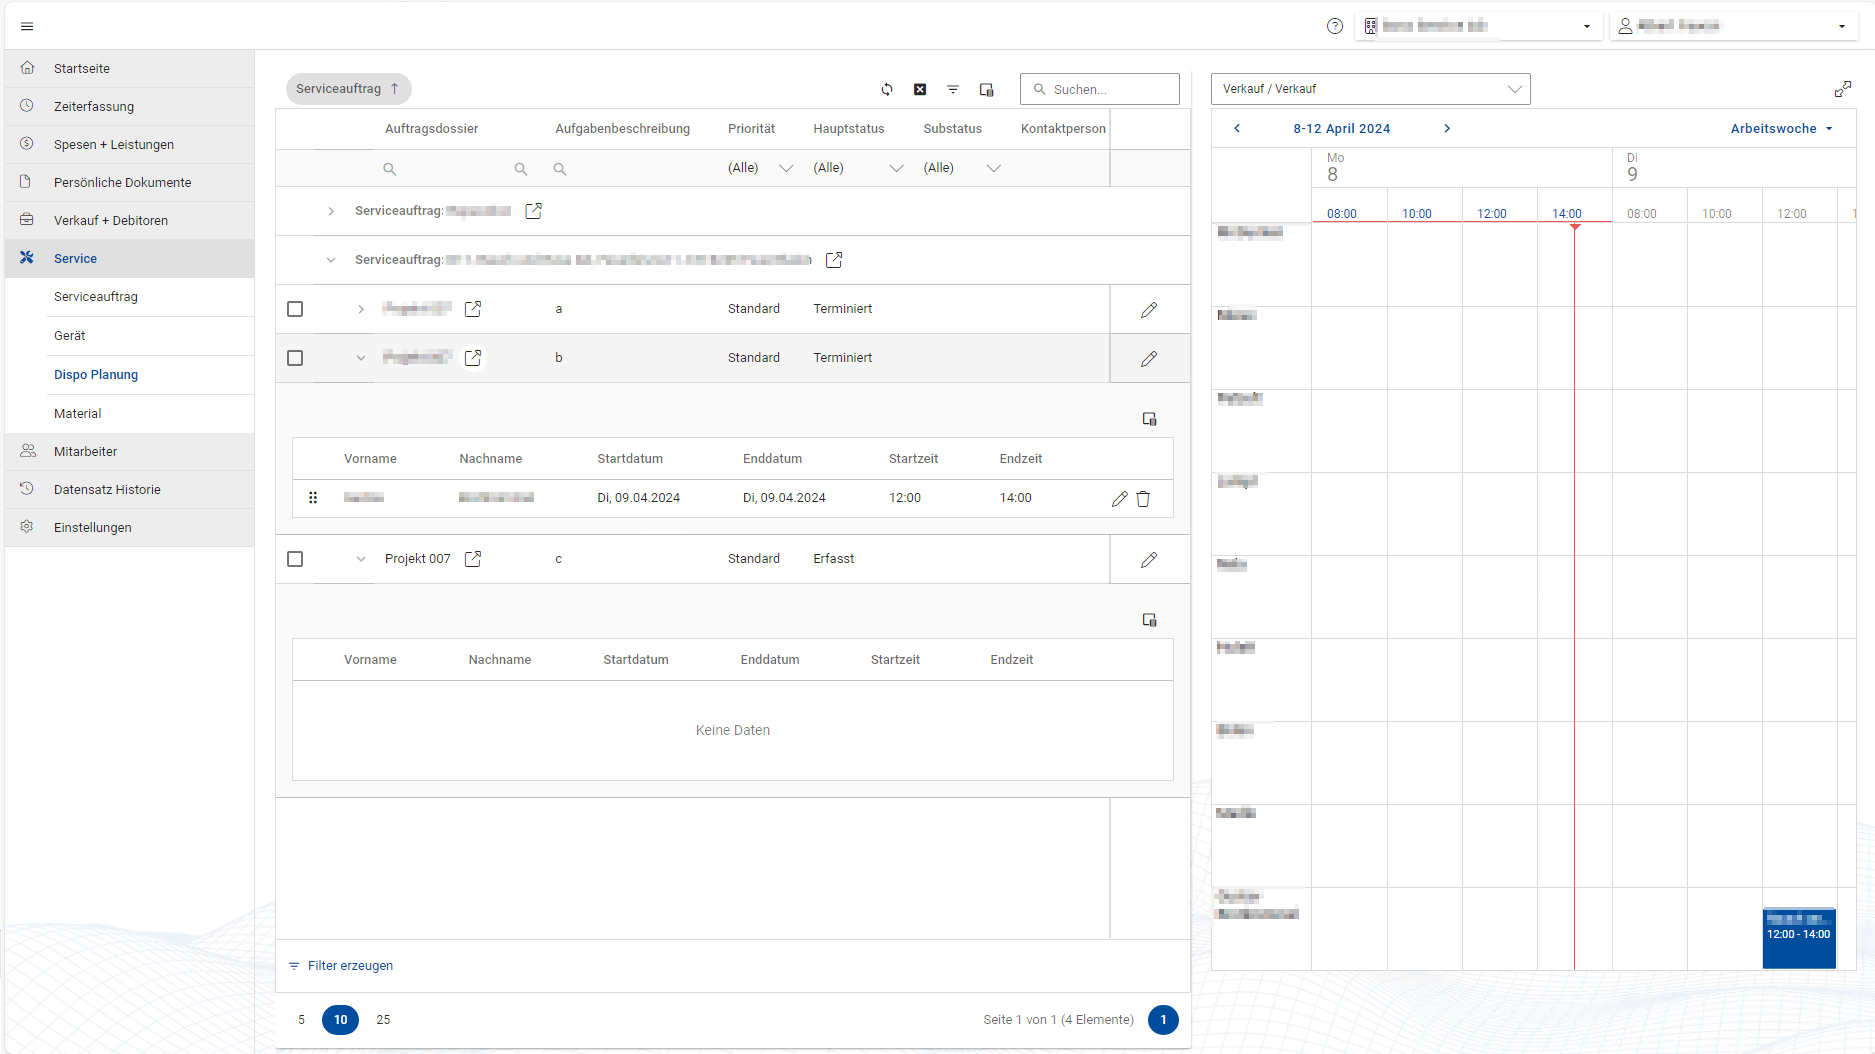This screenshot has width=1875, height=1054.
Task: Set page size to 25
Action: [x=383, y=1020]
